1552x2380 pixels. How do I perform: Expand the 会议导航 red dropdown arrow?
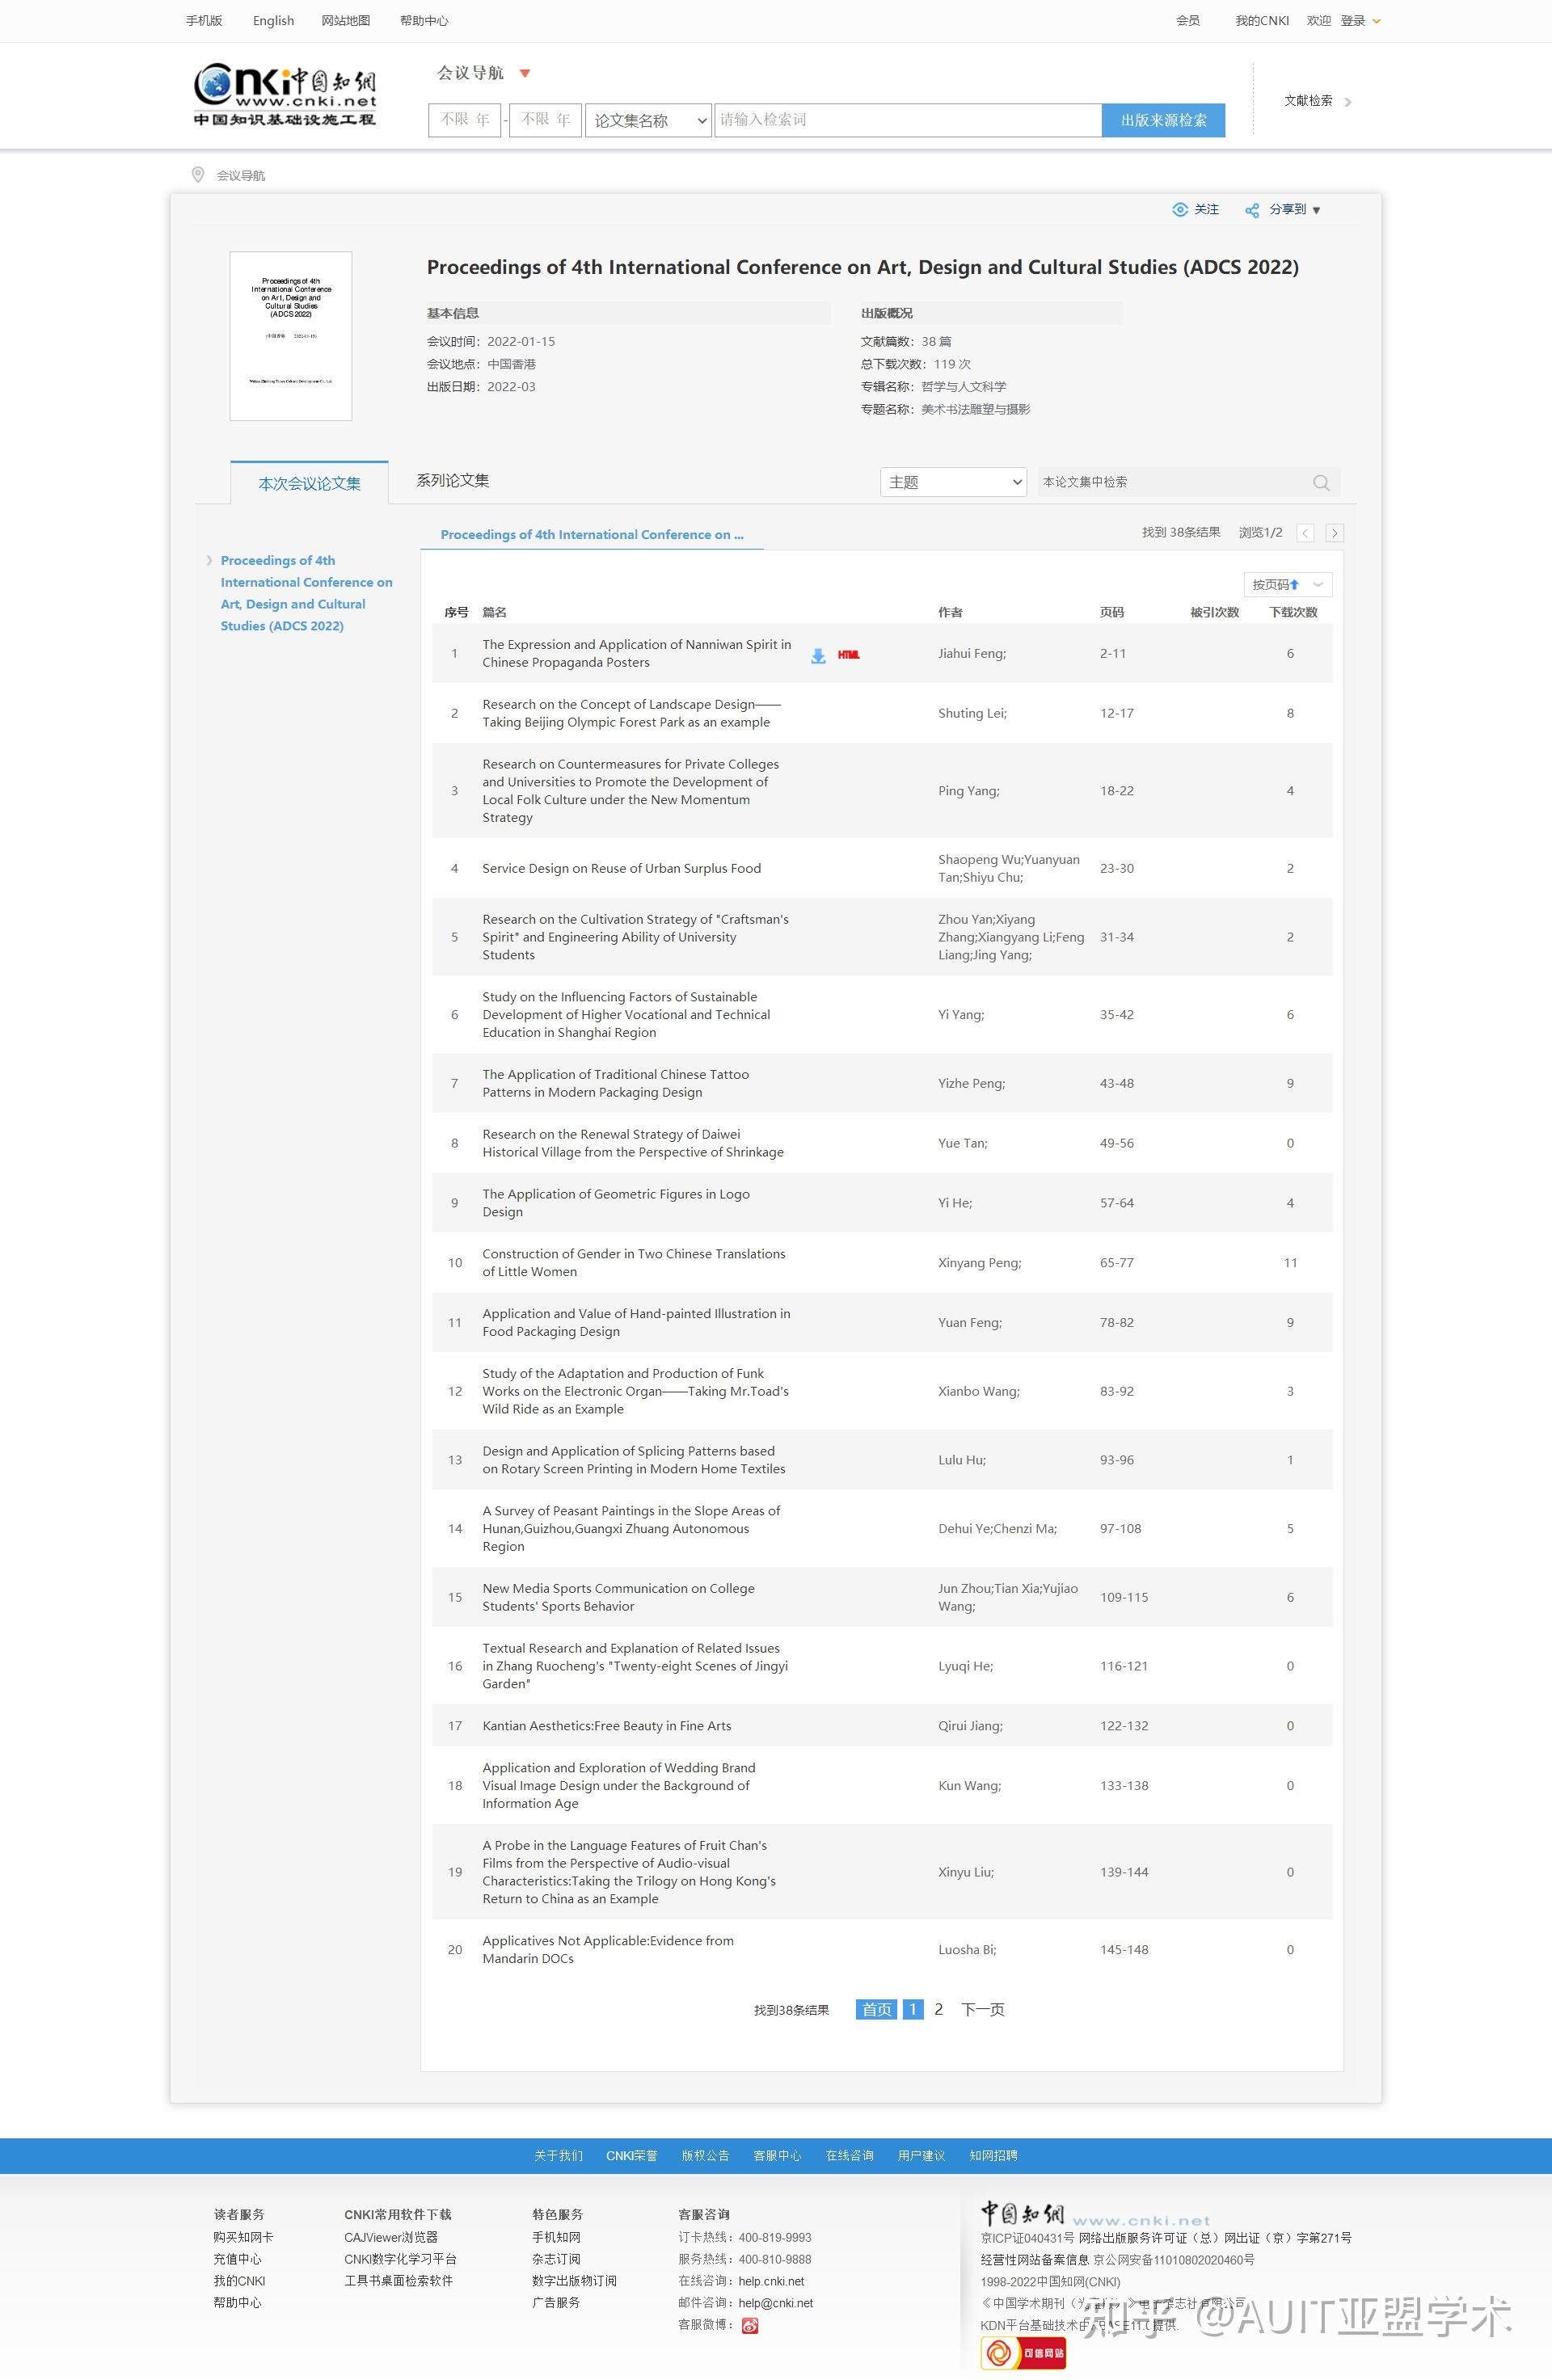525,73
